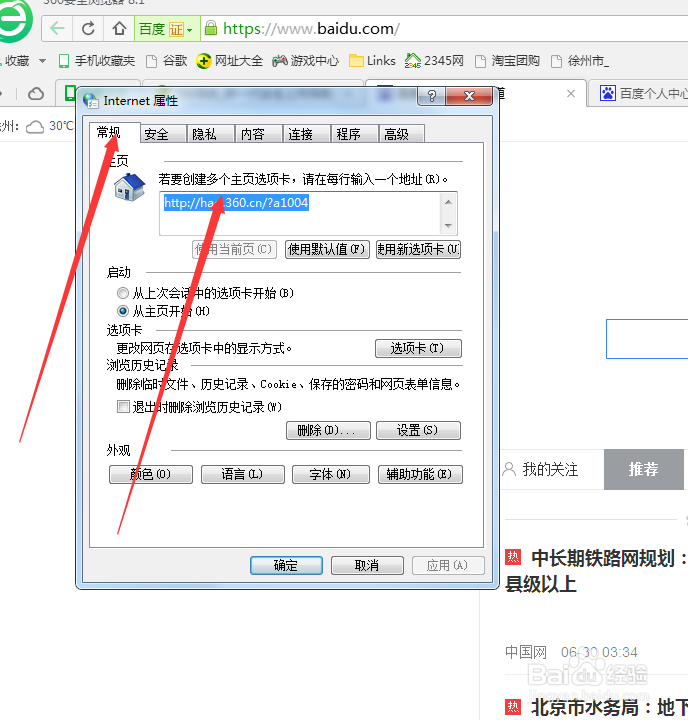Open 语言(L) button
688x720 pixels.
pos(242,474)
